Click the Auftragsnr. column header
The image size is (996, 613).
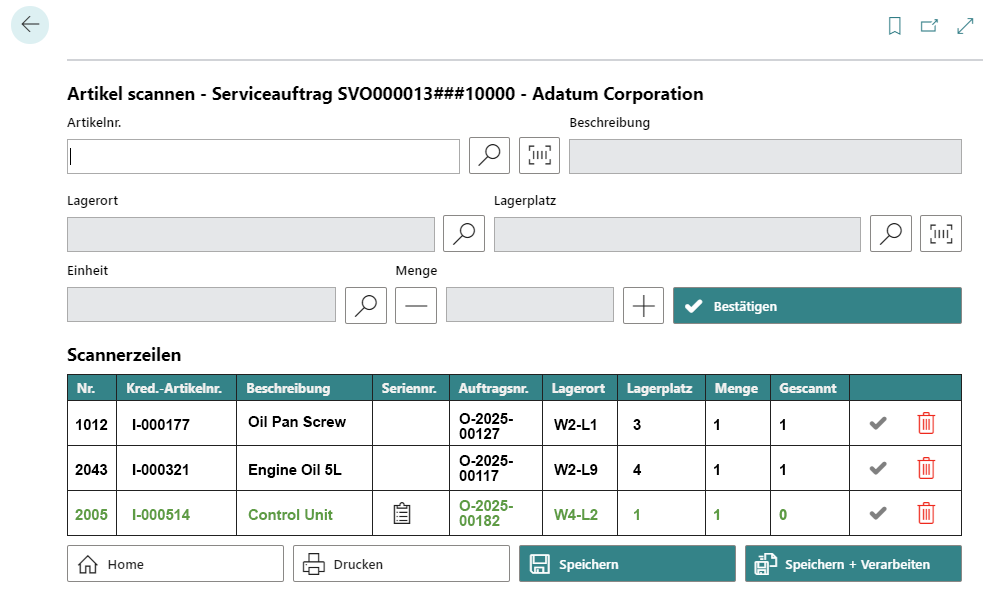pos(494,388)
